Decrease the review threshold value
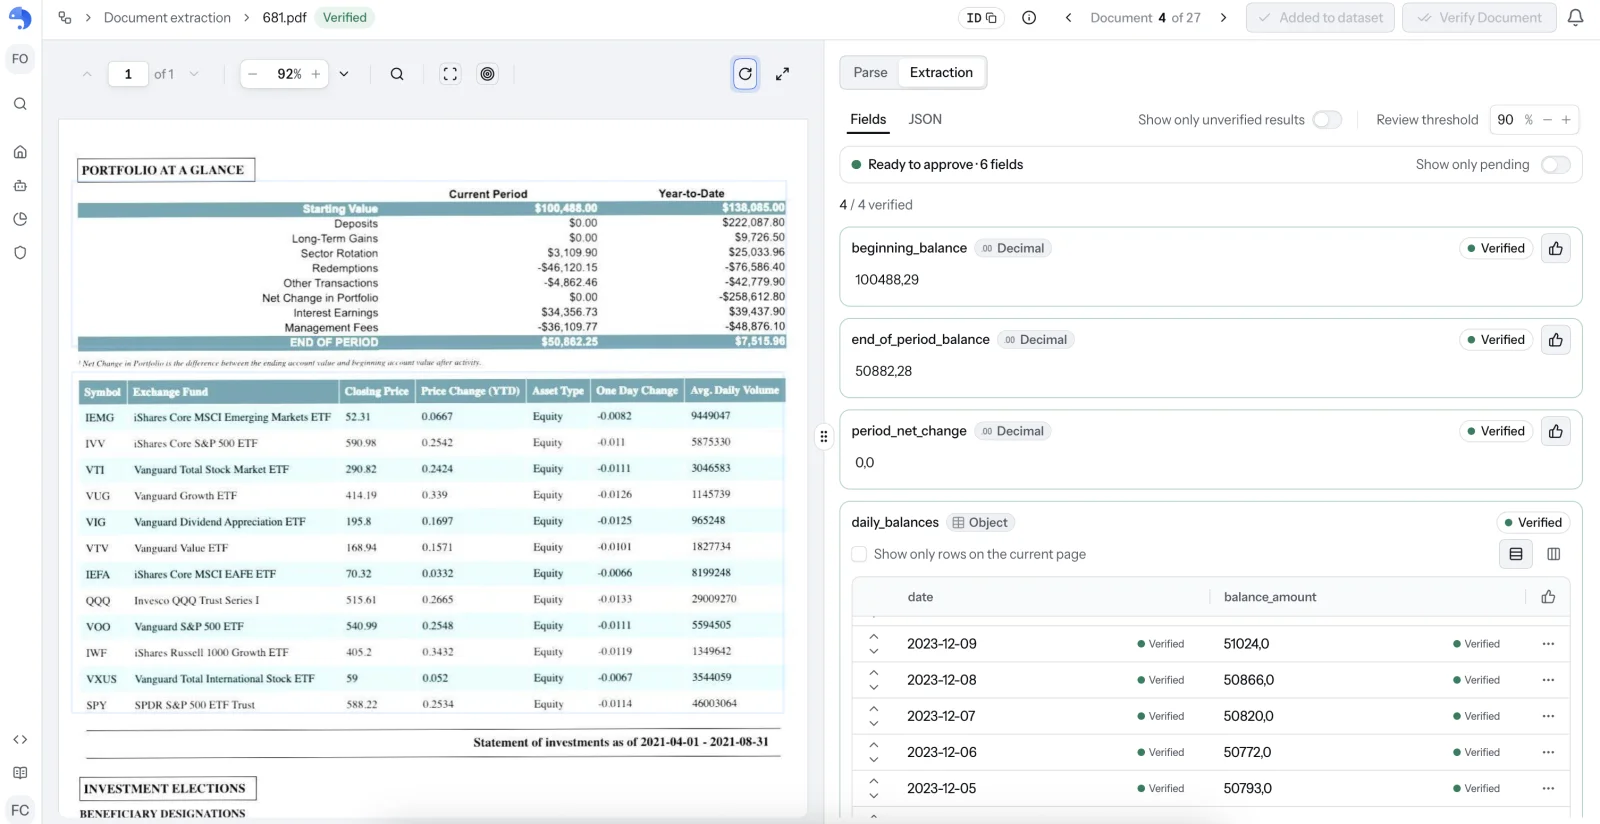The height and width of the screenshot is (824, 1600). pyautogui.click(x=1547, y=120)
